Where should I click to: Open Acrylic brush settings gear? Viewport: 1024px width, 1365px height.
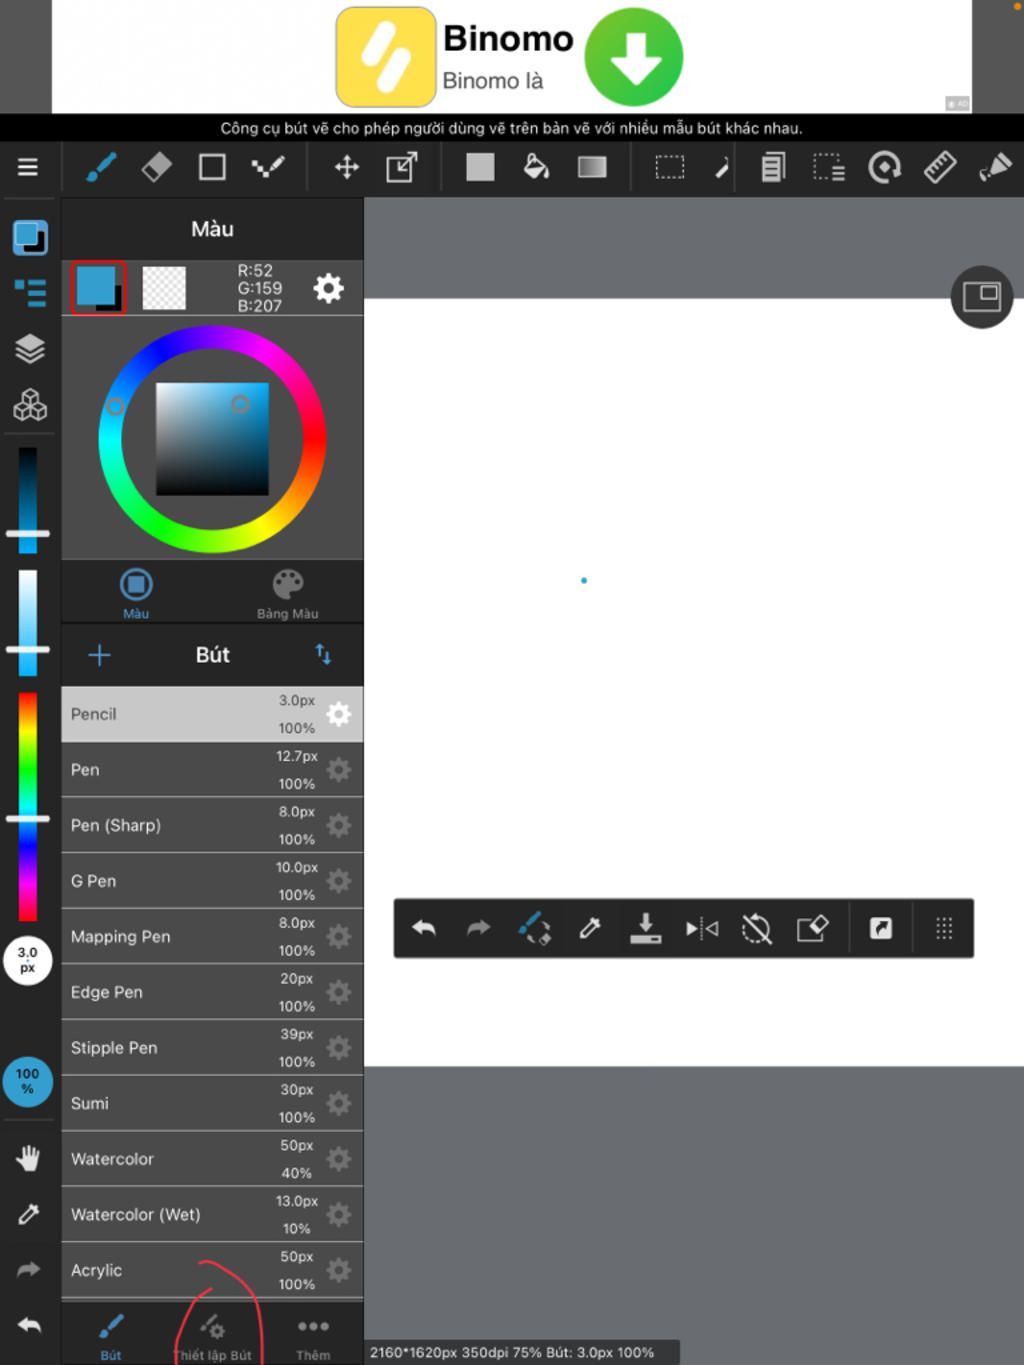pos(339,1270)
